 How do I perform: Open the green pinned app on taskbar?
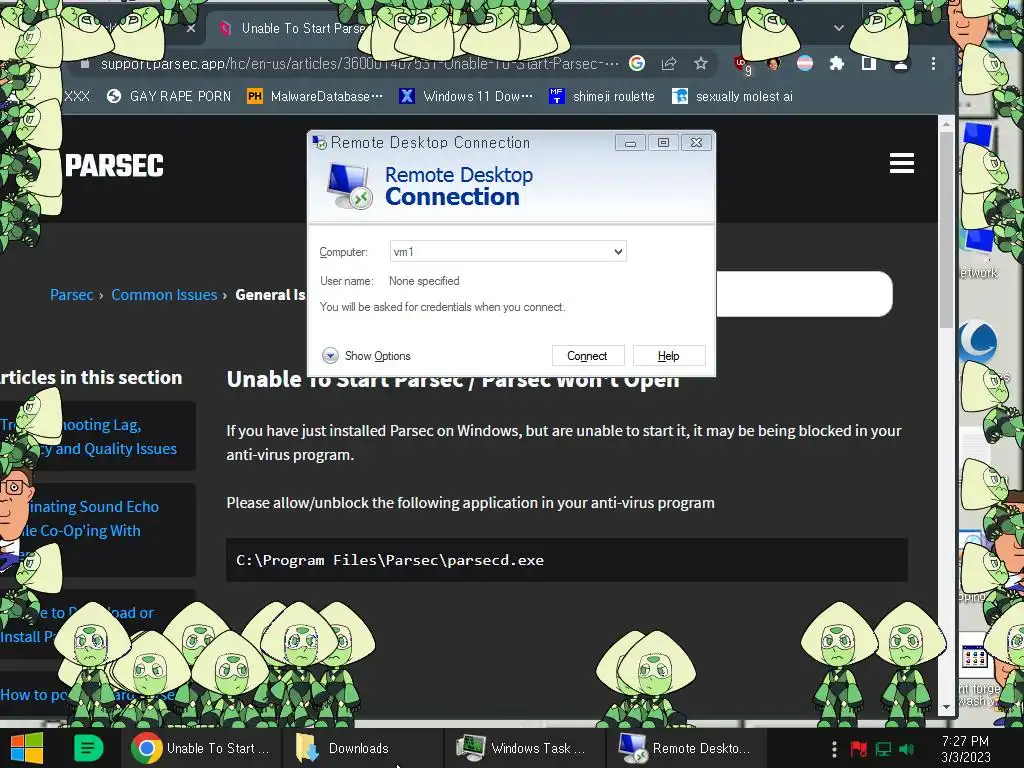[88, 748]
